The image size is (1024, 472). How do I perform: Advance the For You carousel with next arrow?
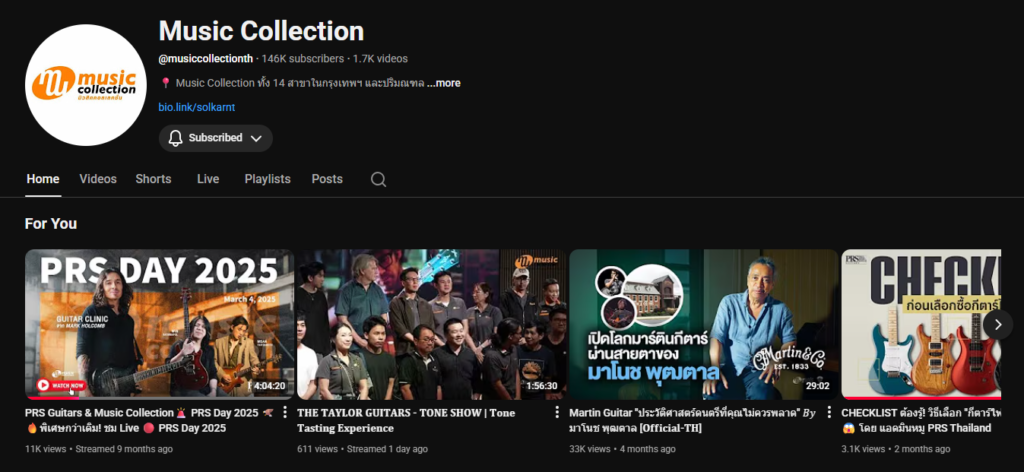pyautogui.click(x=997, y=324)
